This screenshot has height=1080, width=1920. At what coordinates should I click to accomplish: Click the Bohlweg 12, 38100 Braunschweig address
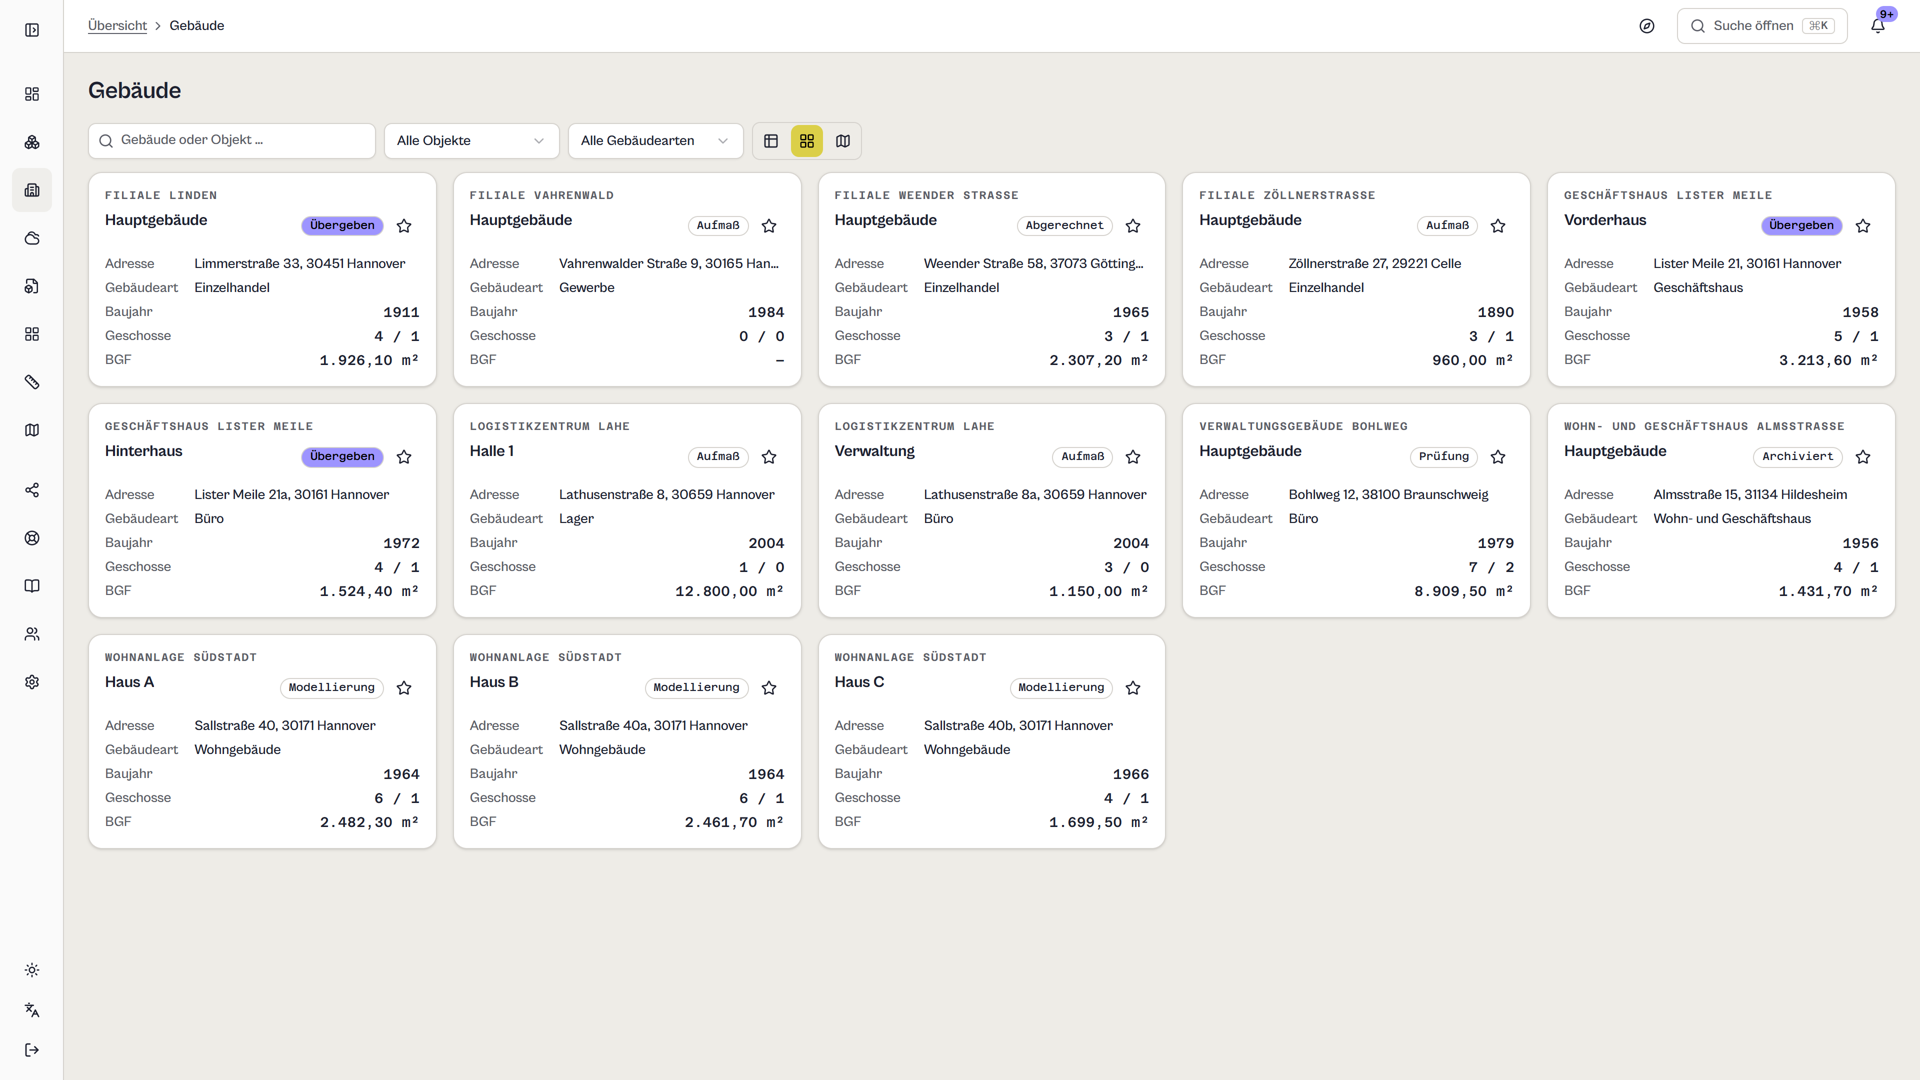(x=1388, y=495)
